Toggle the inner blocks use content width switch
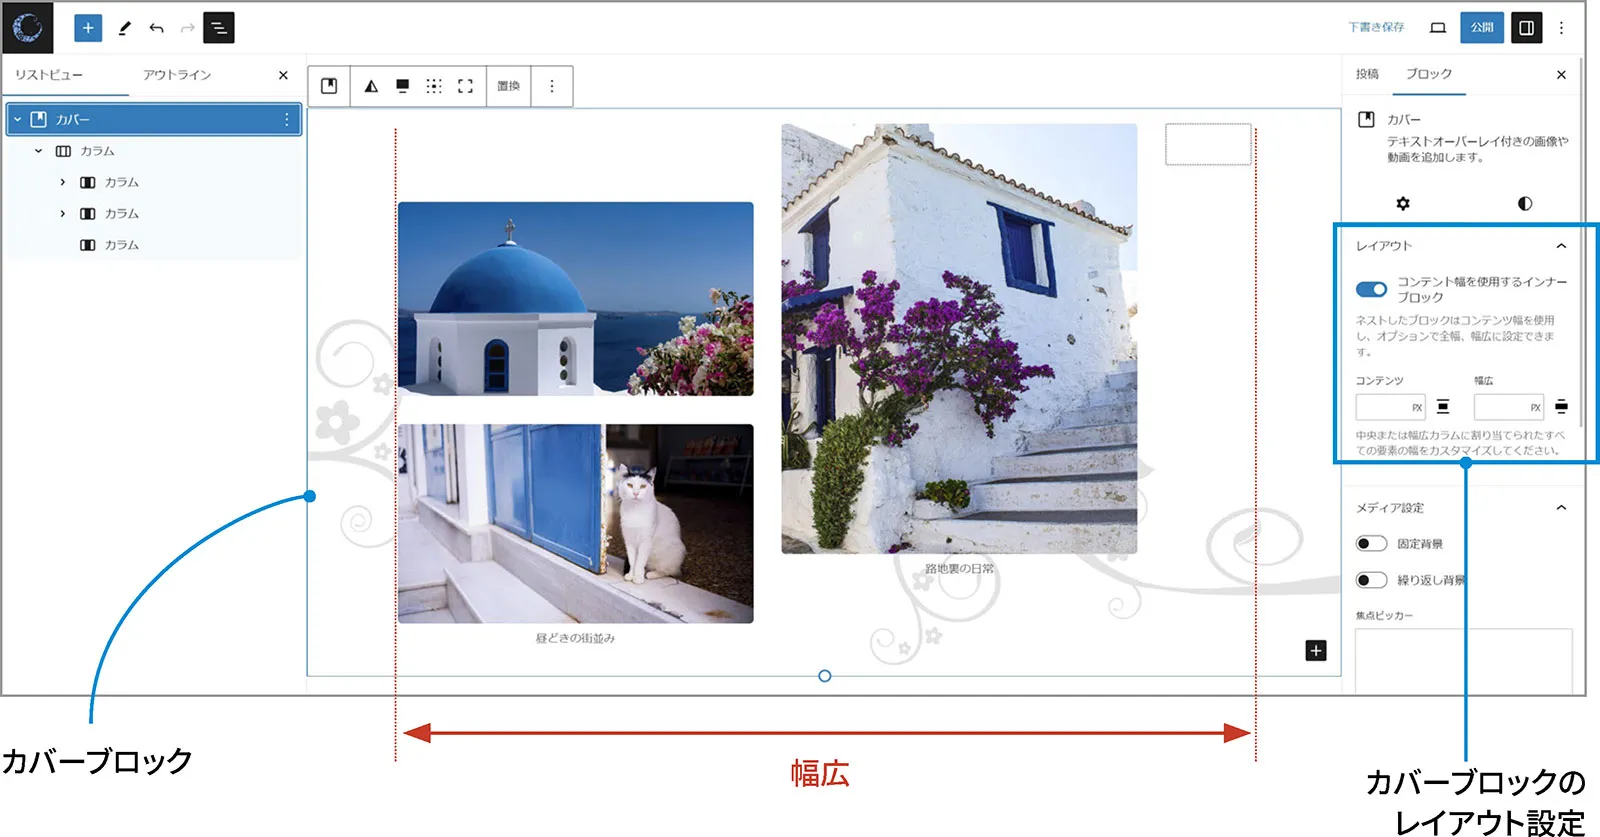 point(1371,290)
